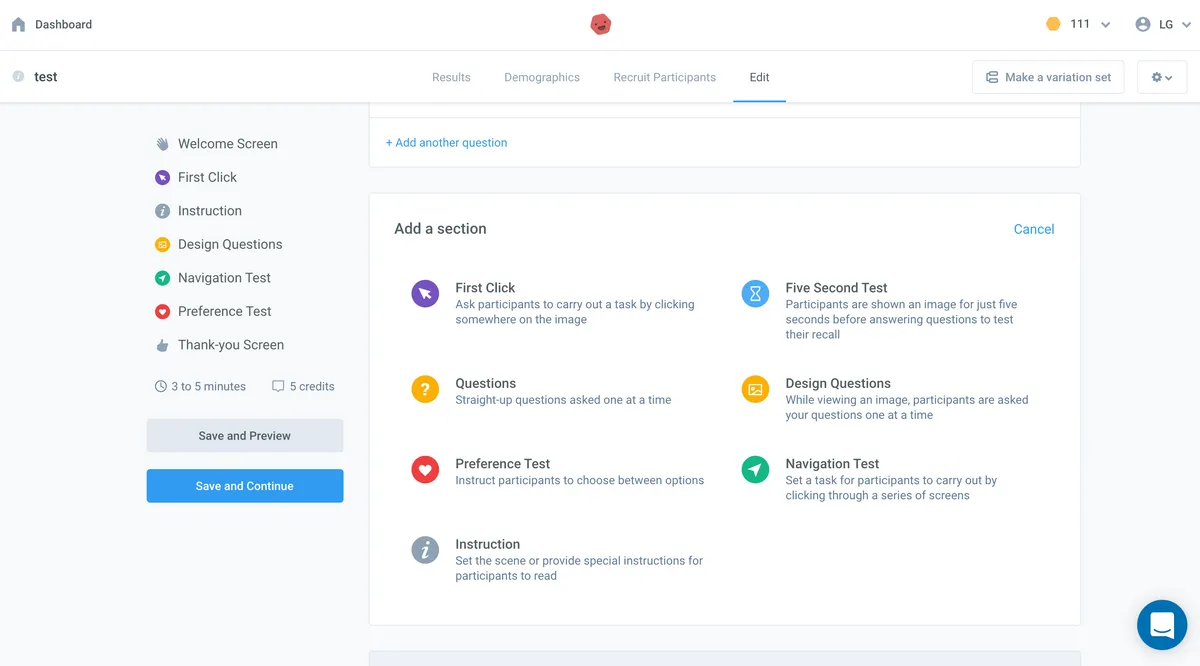1200x666 pixels.
Task: Click the 5 credits text
Action: tap(312, 386)
